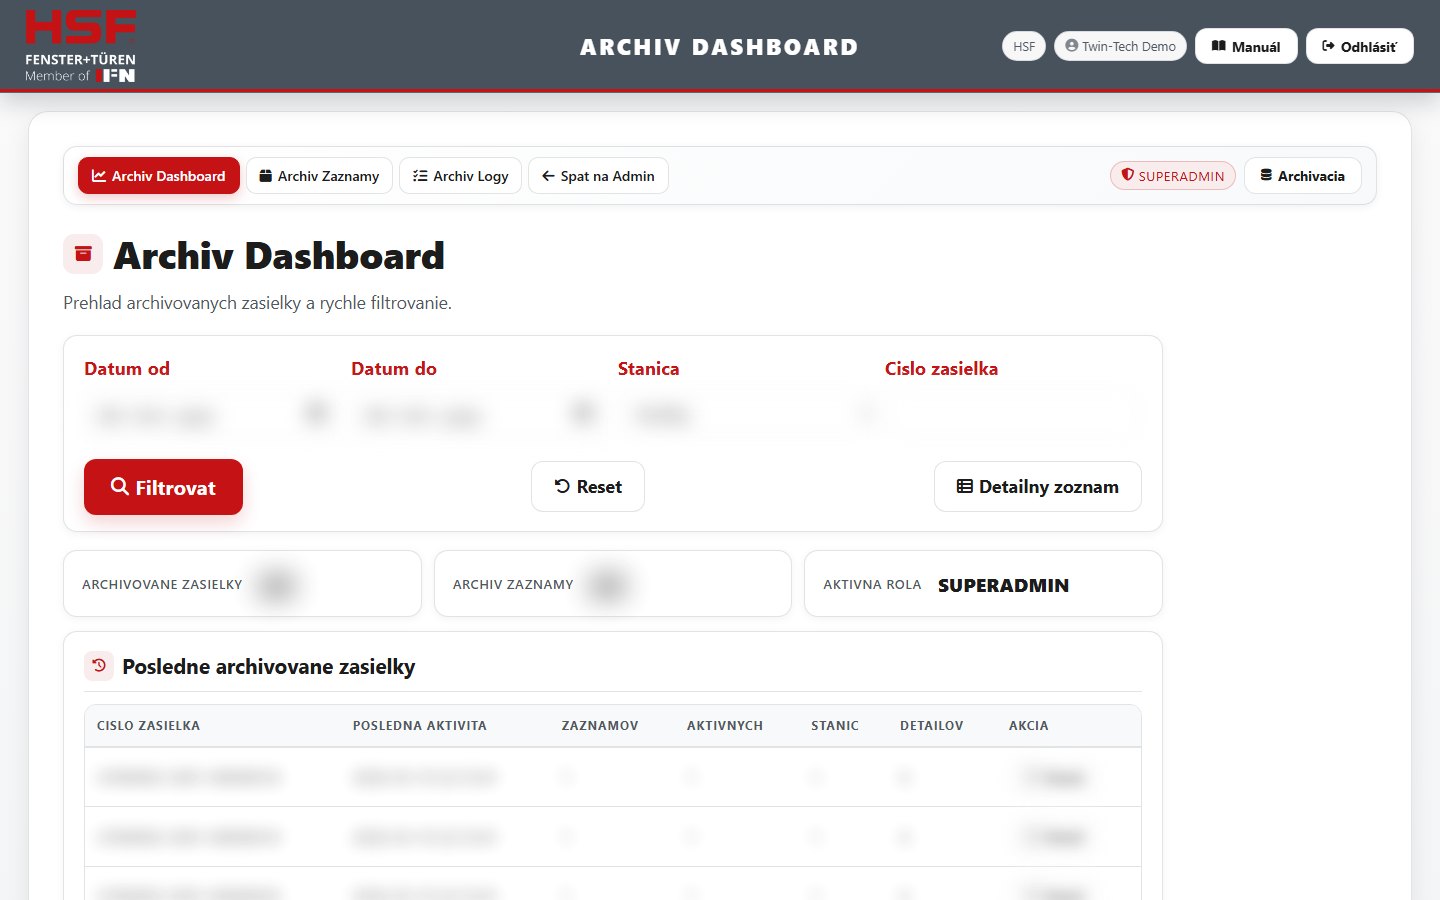Screen dimensions: 1440x900
Task: Click the Reset button
Action: (x=588, y=487)
